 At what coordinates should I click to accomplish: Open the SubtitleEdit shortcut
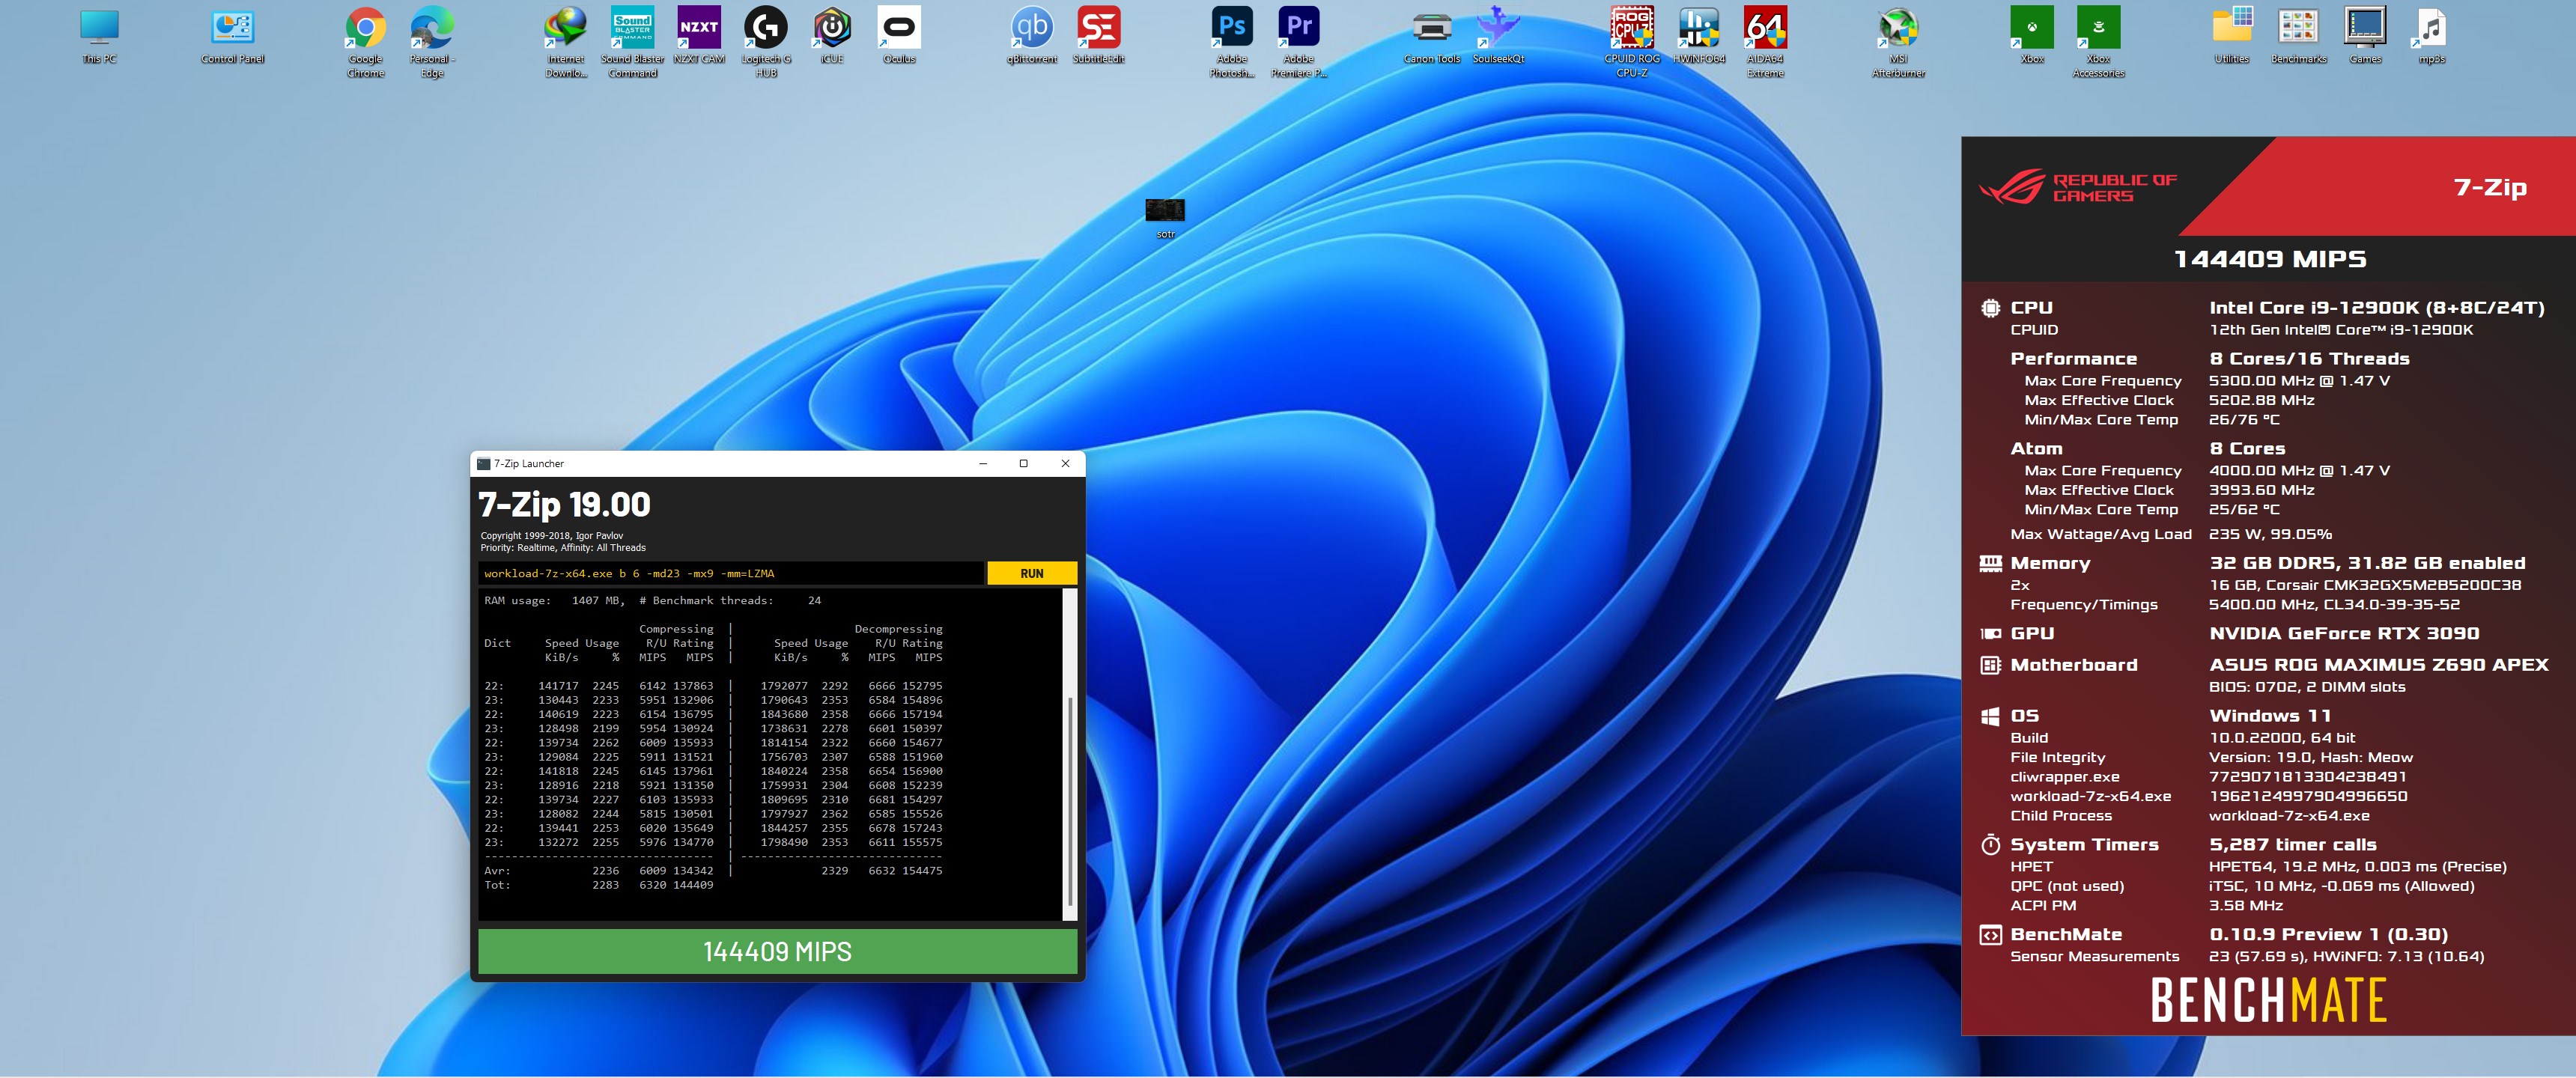tap(1098, 36)
